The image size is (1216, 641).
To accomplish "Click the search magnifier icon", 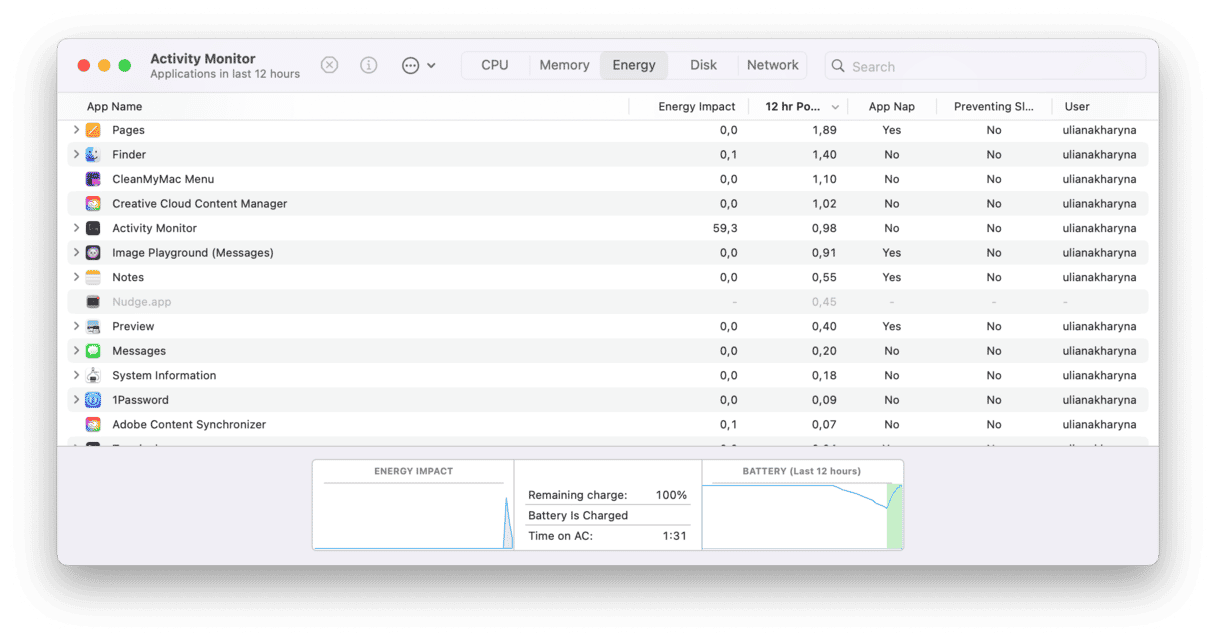I will (x=838, y=66).
